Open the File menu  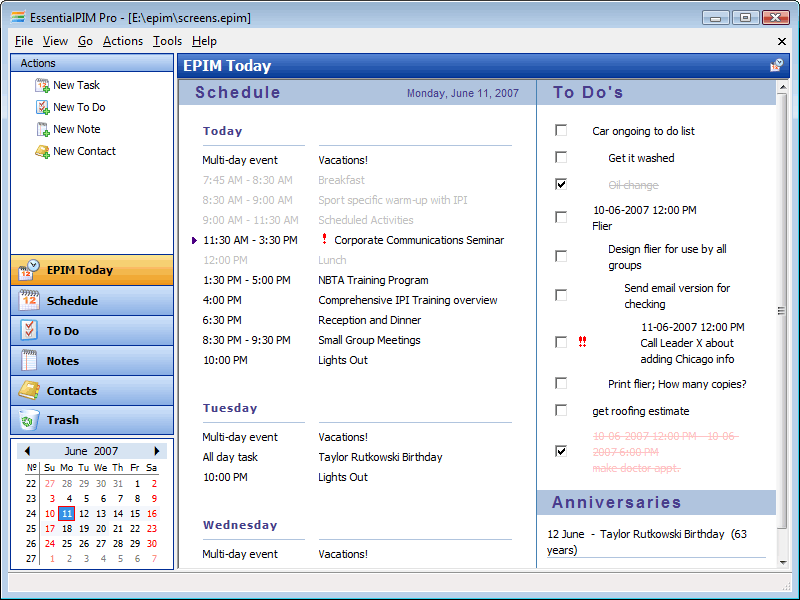pos(24,41)
